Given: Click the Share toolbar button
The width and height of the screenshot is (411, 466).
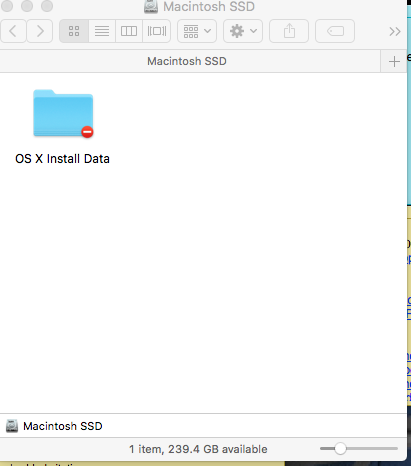Looking at the screenshot, I should pyautogui.click(x=289, y=31).
